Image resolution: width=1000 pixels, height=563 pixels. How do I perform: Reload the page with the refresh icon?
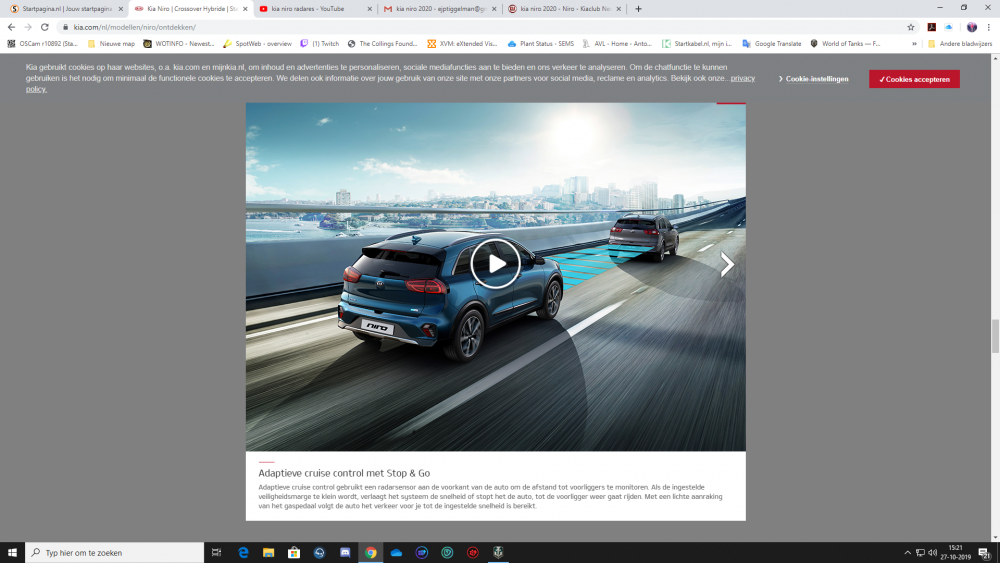click(x=45, y=27)
